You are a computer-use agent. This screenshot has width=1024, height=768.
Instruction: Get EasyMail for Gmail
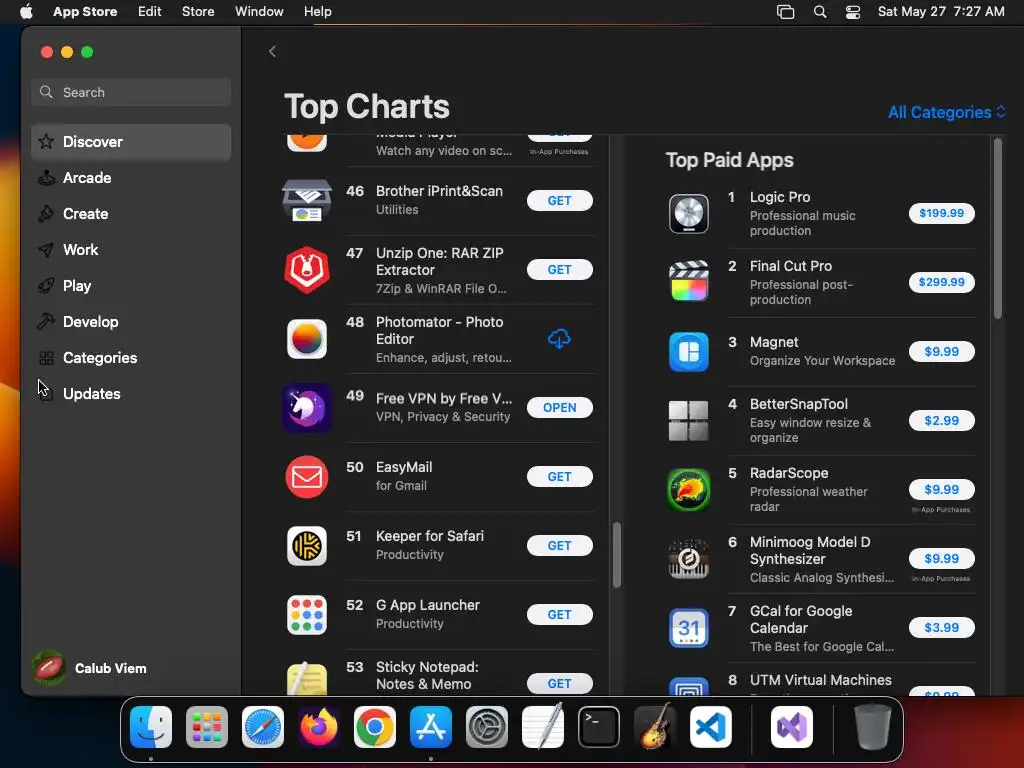pyautogui.click(x=560, y=477)
